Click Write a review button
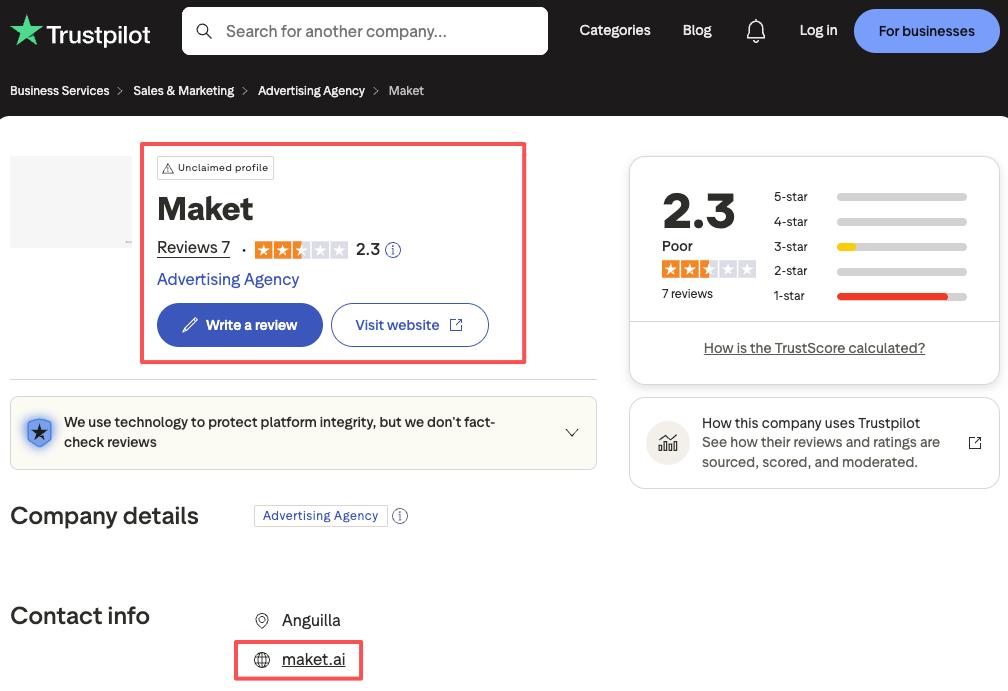Screen dimensions: 1008x691 tap(240, 325)
